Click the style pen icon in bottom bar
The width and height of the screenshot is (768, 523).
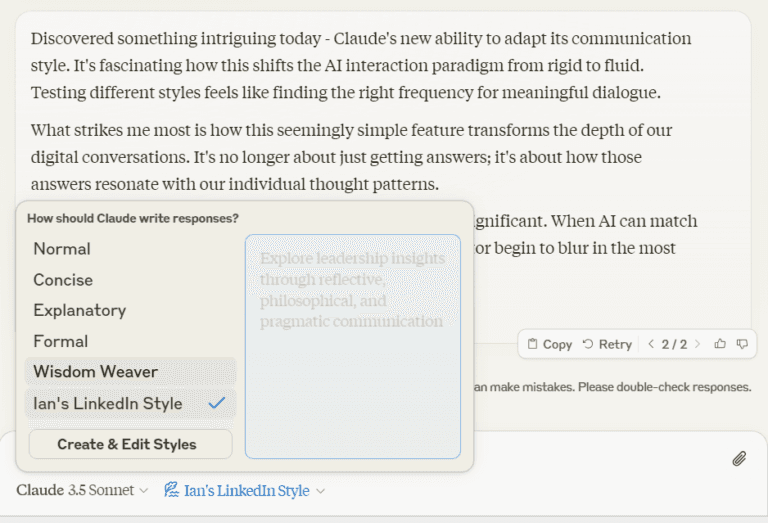[x=171, y=490]
